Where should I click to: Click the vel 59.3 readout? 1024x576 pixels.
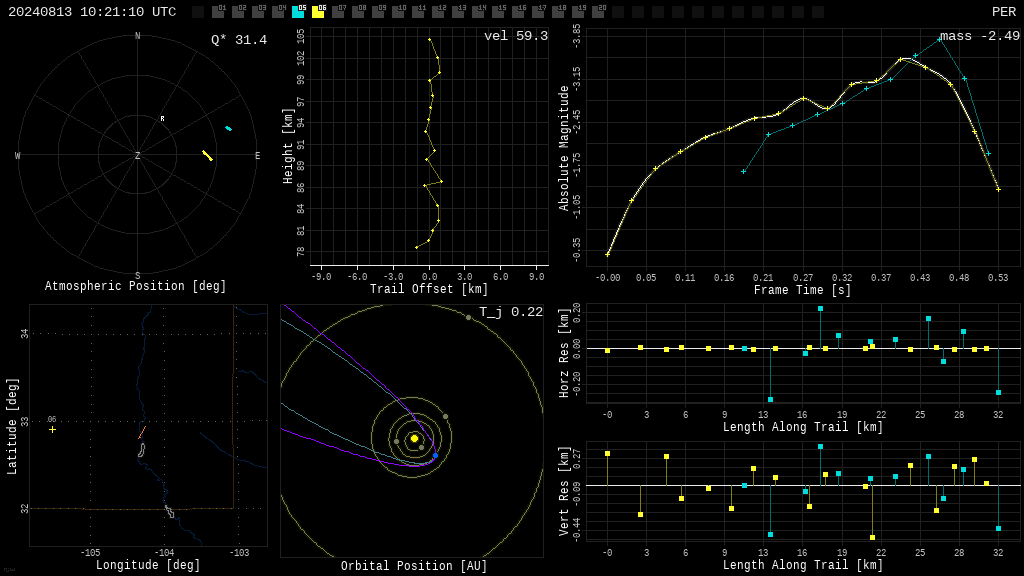(x=516, y=36)
